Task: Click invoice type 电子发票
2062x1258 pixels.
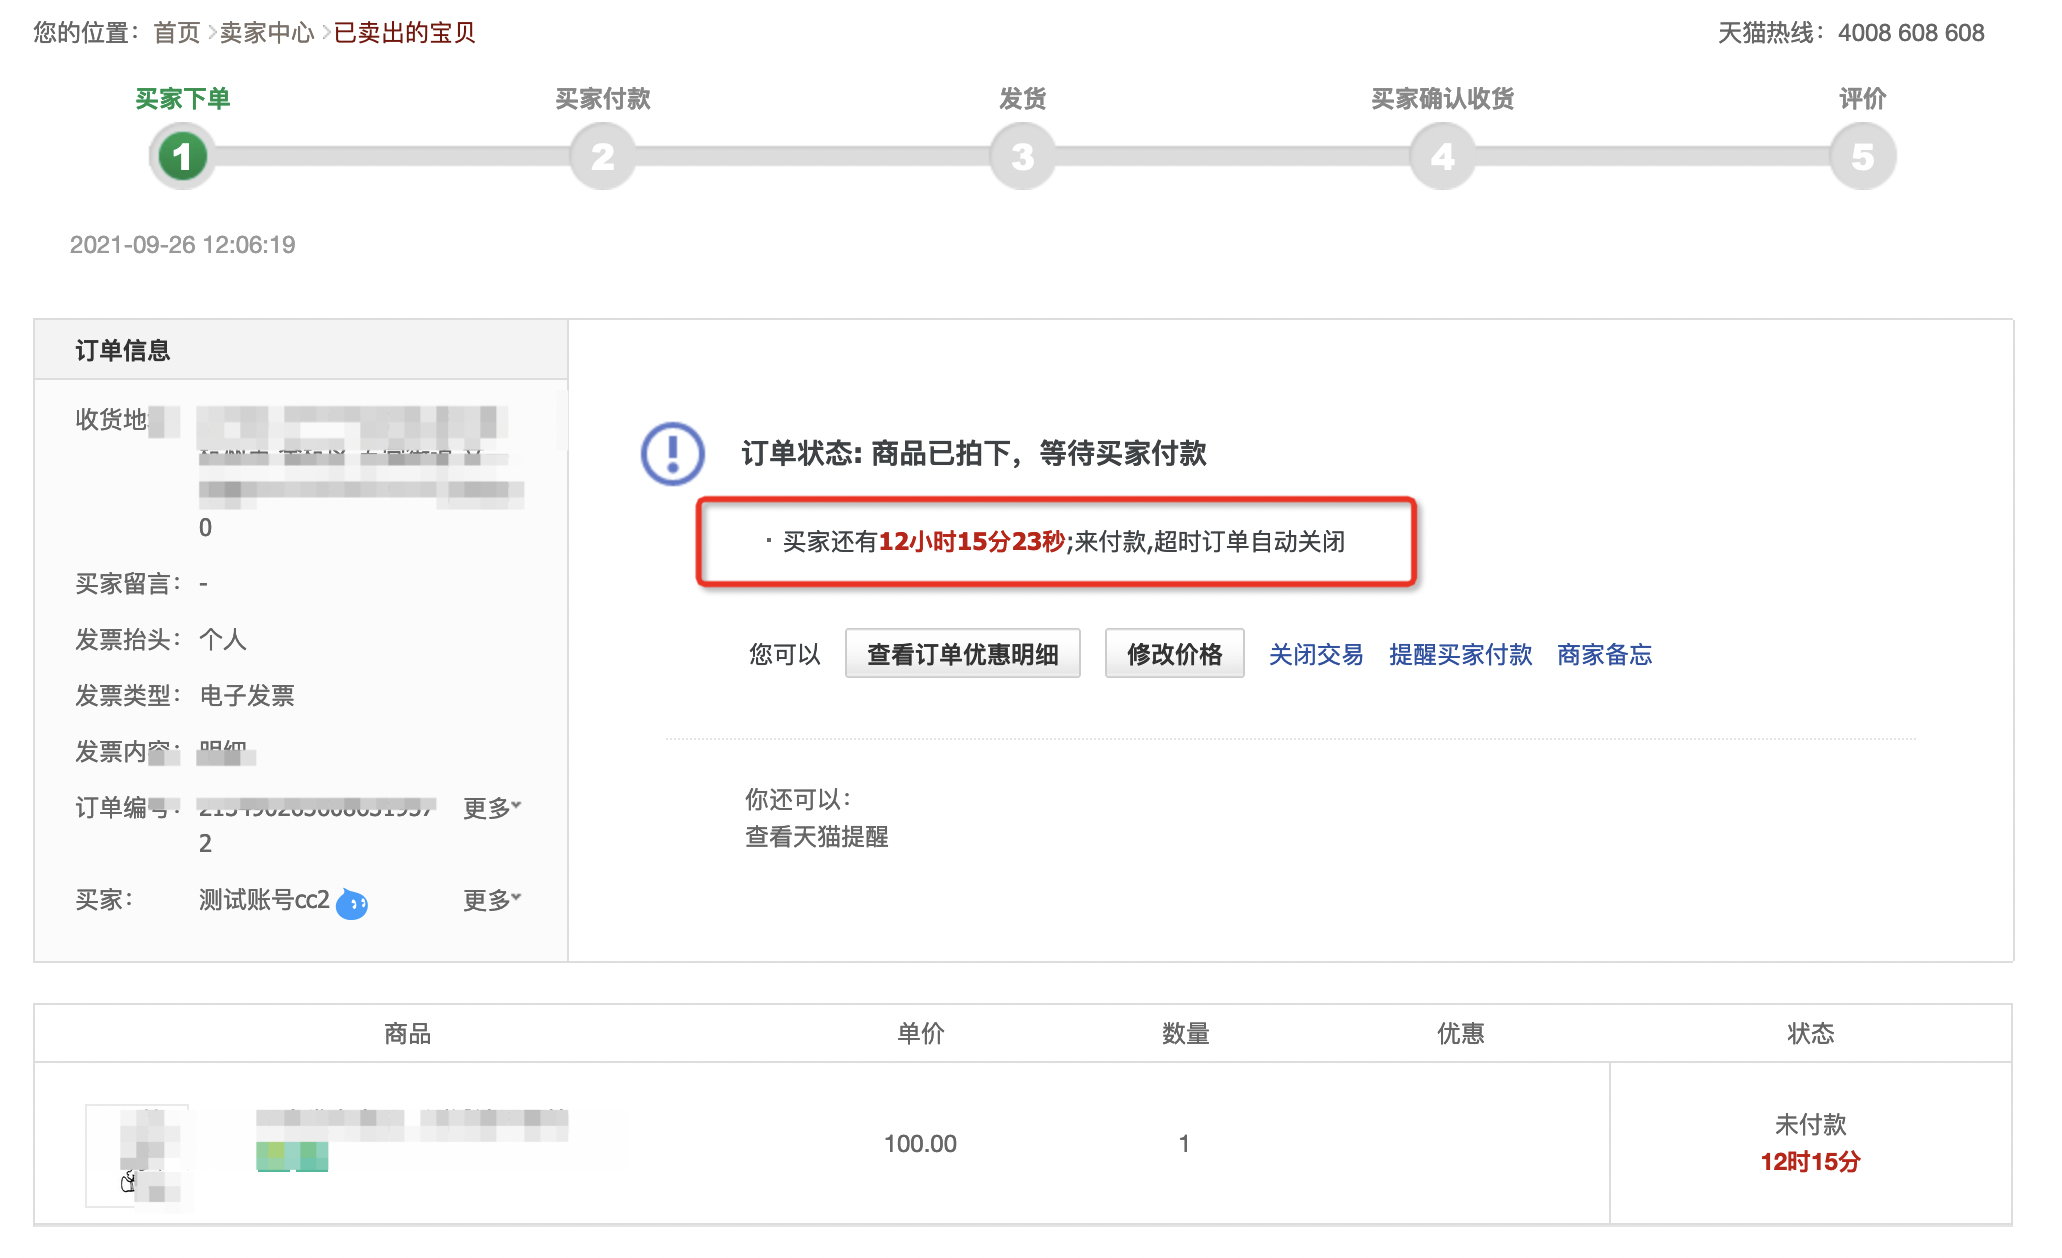Action: pos(246,695)
